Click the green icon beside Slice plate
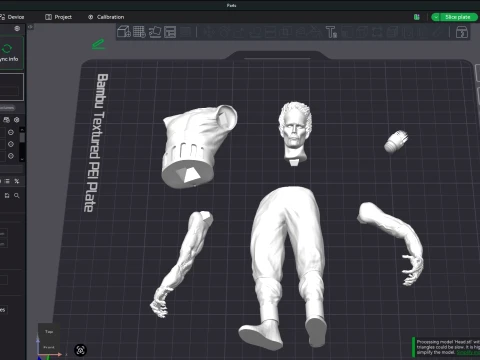Screen dimensions: 480x360 (x=416, y=17)
